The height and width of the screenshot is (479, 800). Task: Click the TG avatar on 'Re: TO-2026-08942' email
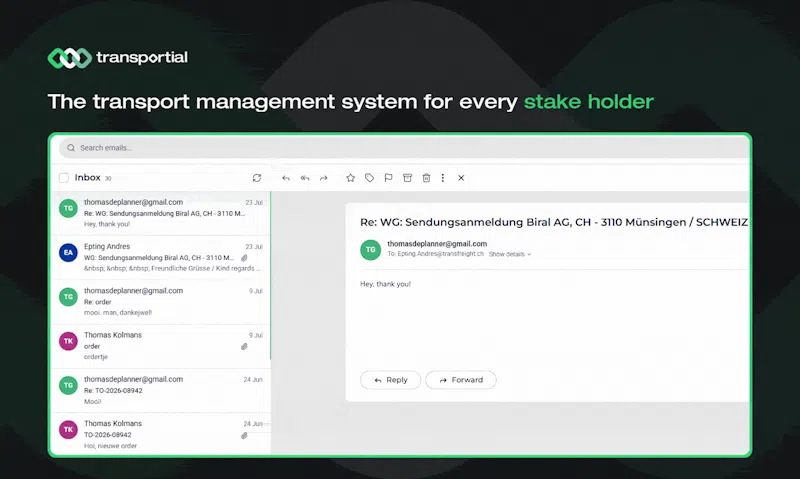click(68, 386)
